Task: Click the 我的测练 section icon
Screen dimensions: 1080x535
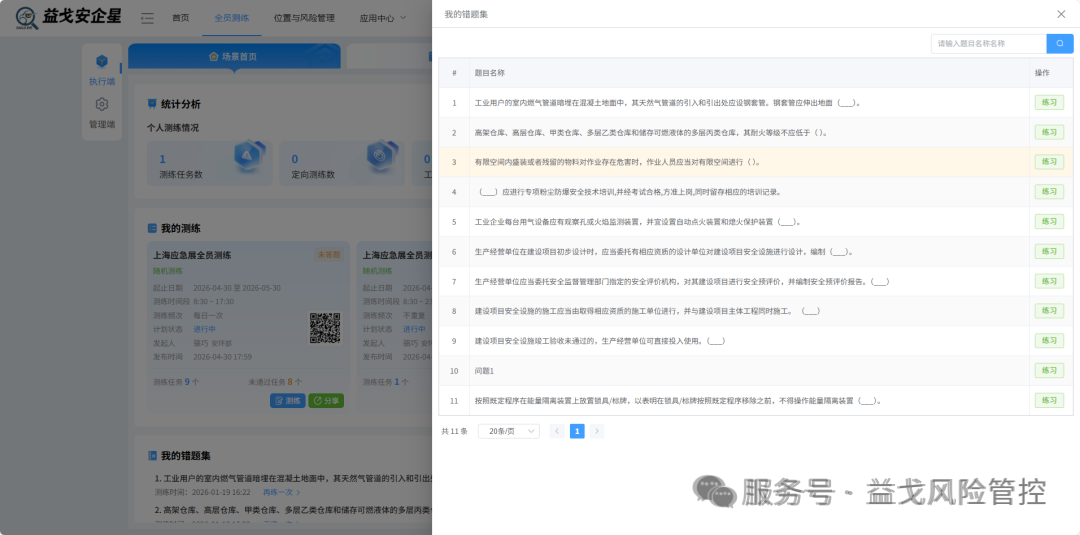Action: click(x=152, y=228)
